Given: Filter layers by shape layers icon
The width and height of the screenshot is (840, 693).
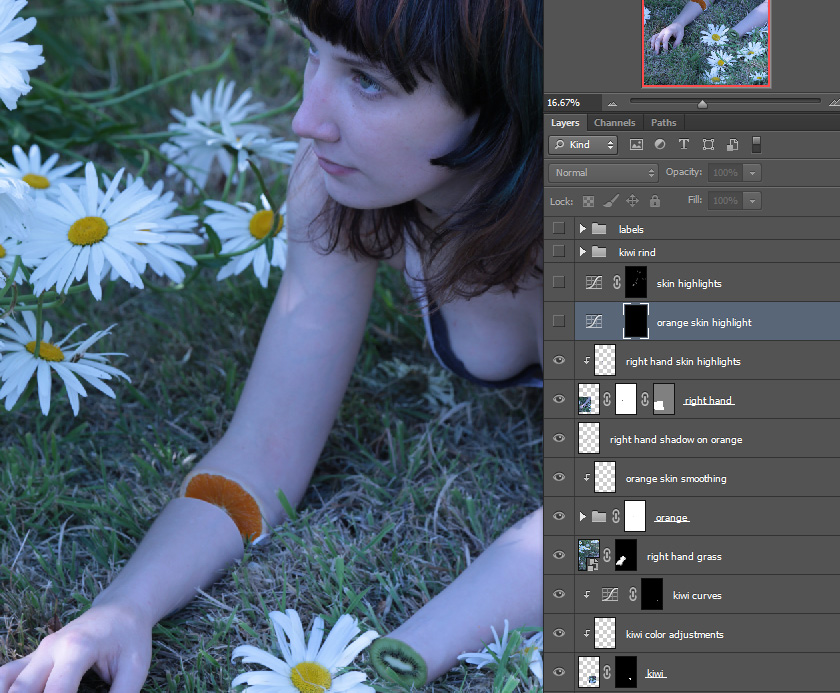Looking at the screenshot, I should (708, 145).
